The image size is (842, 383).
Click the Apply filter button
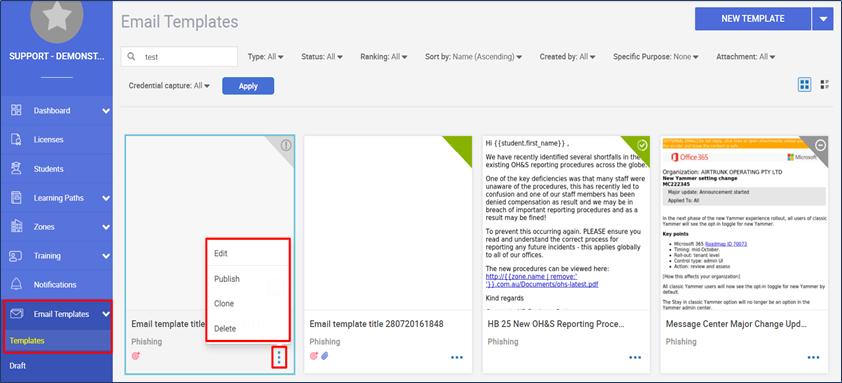(x=248, y=86)
